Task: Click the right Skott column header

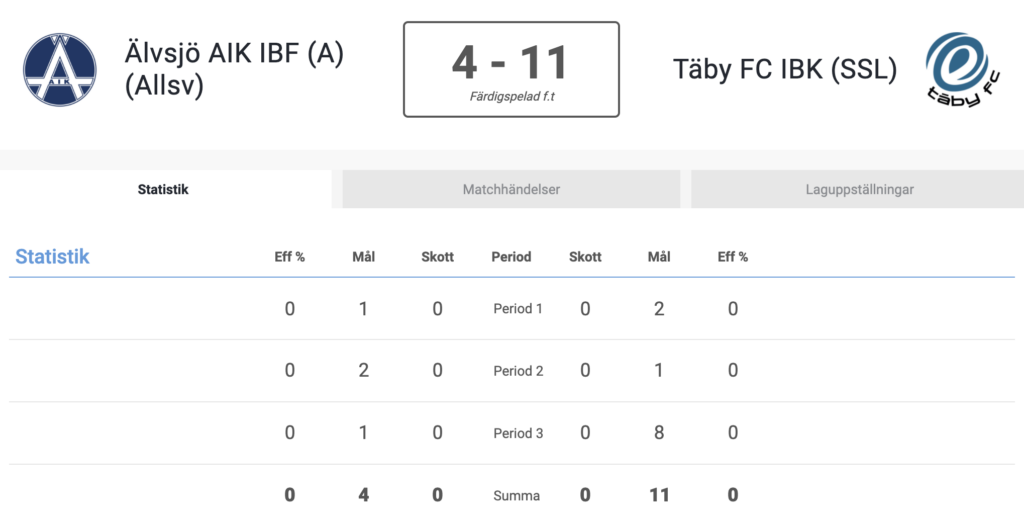Action: coord(585,257)
